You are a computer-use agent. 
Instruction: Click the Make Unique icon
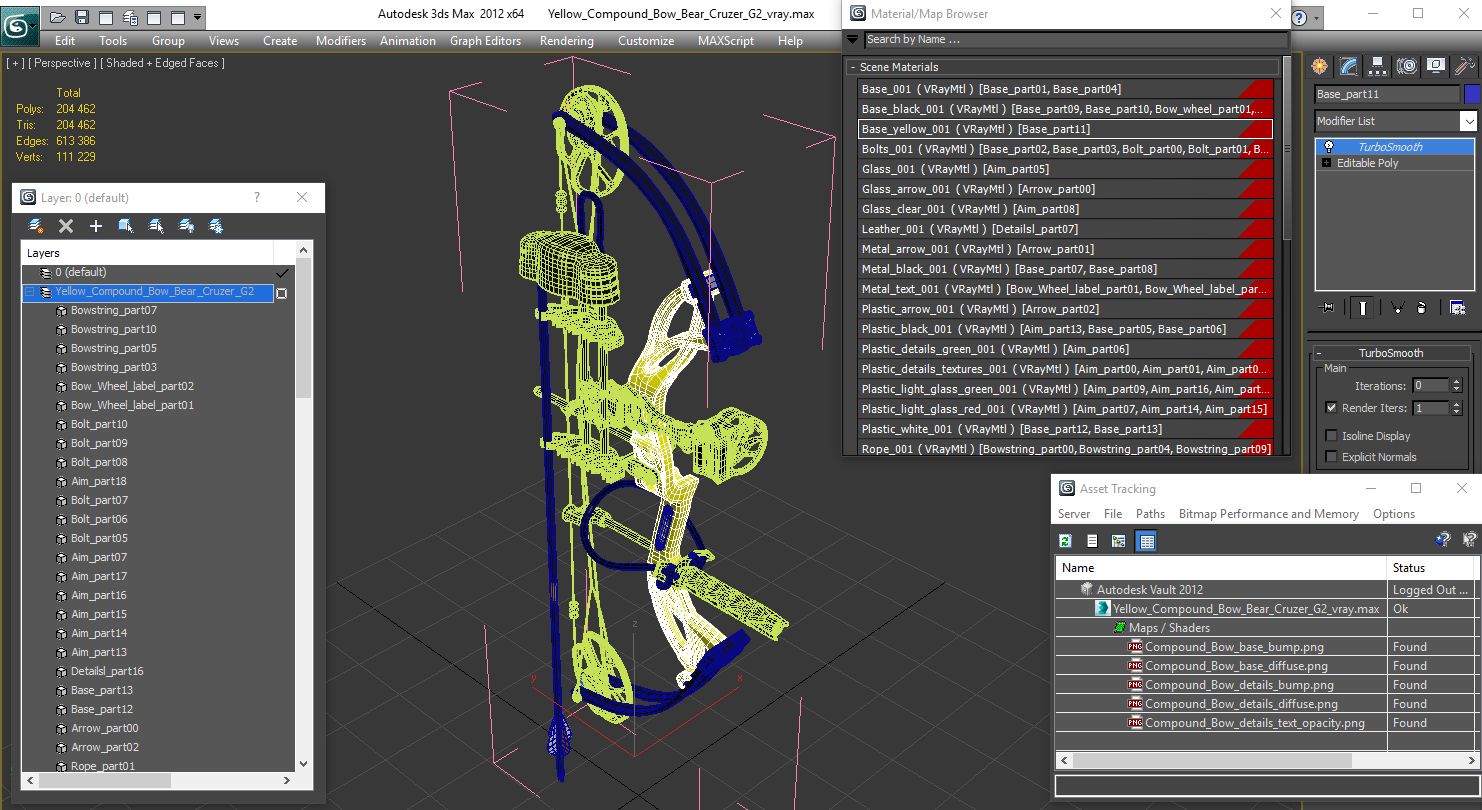[x=1397, y=308]
